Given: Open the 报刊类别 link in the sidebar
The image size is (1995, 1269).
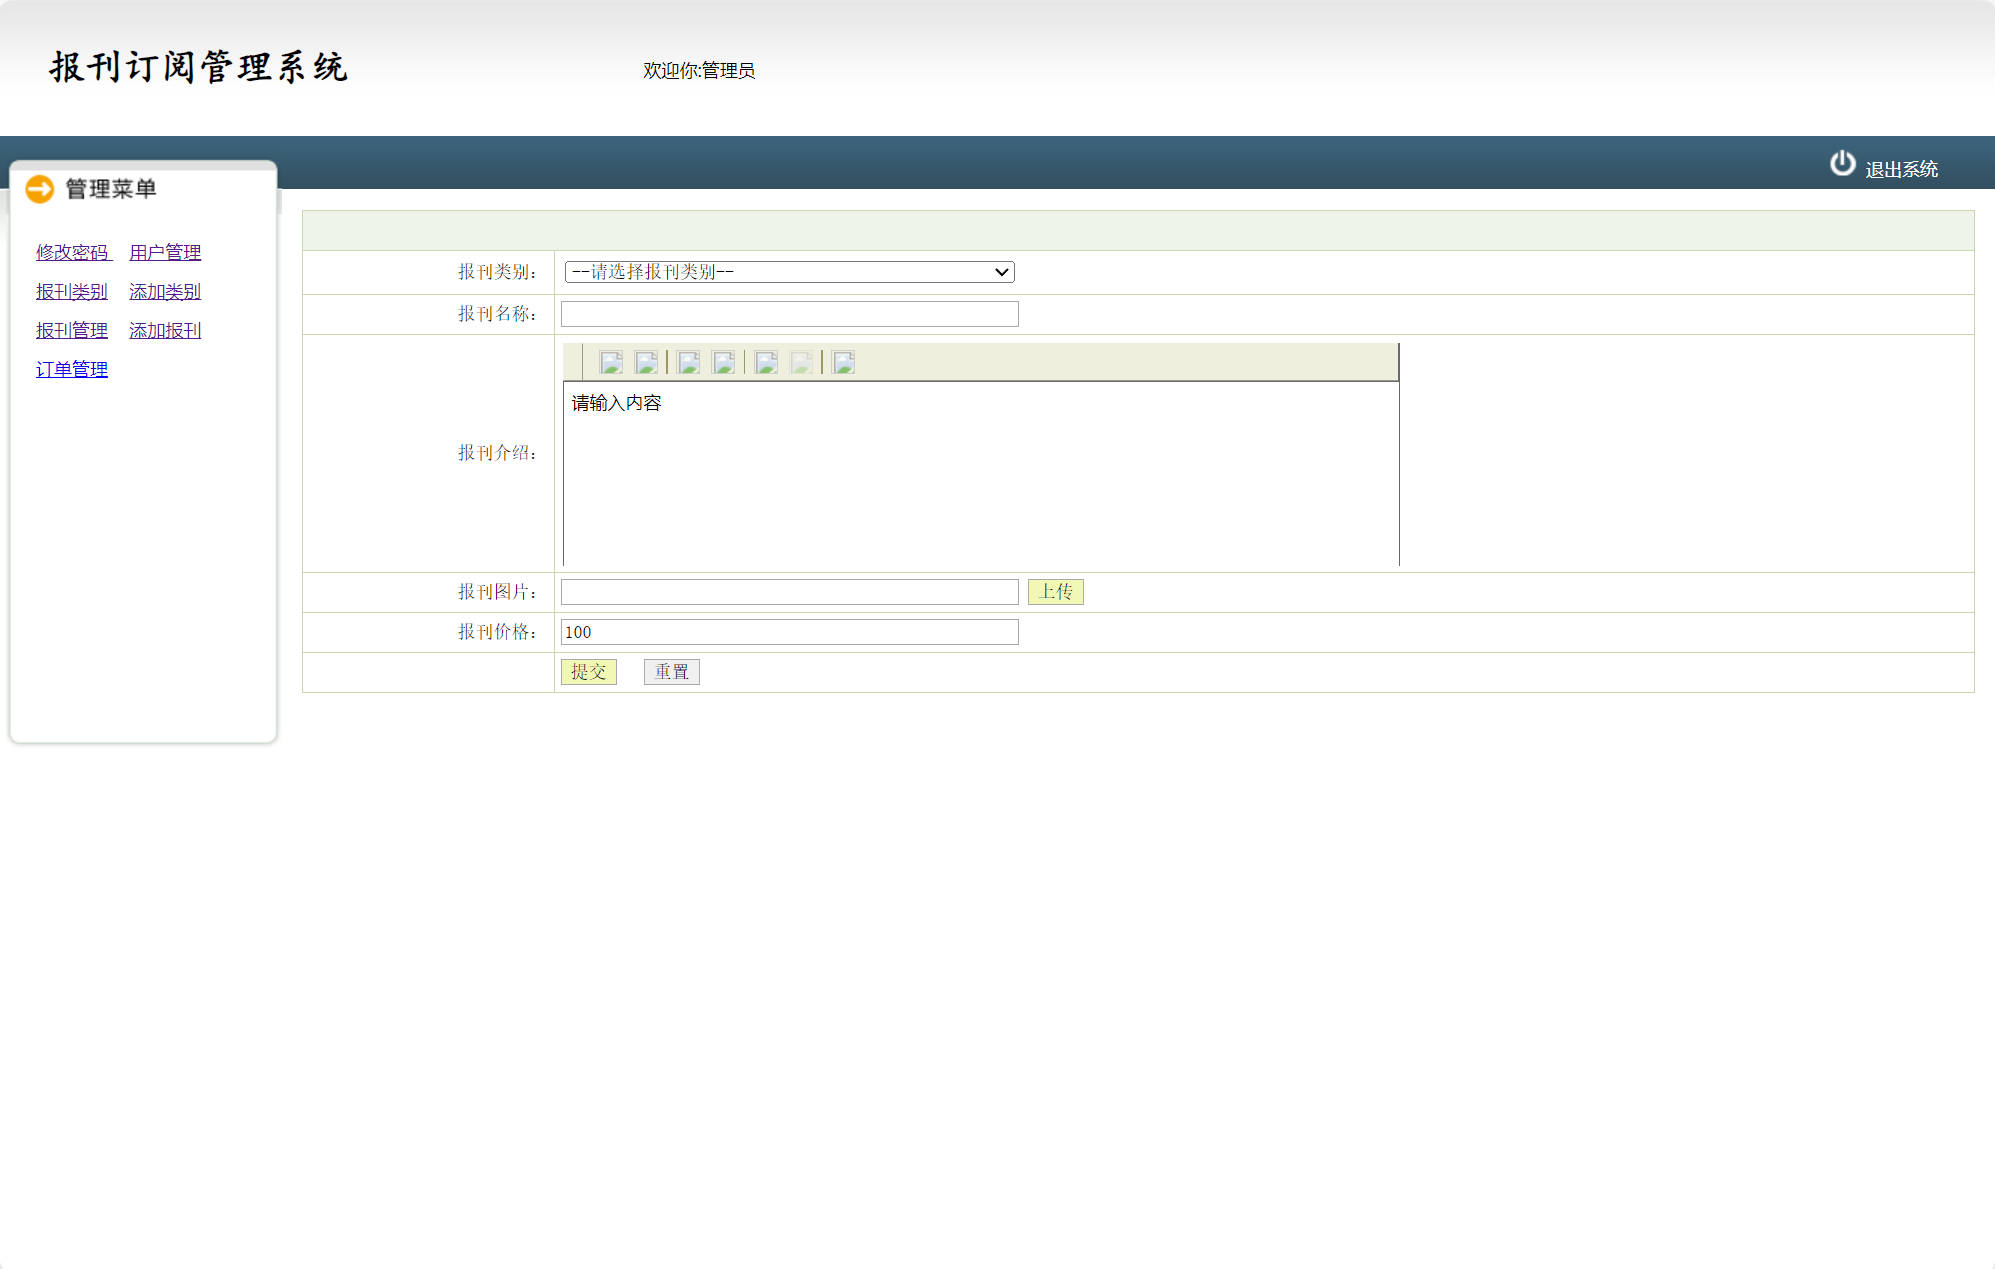Looking at the screenshot, I should point(72,291).
